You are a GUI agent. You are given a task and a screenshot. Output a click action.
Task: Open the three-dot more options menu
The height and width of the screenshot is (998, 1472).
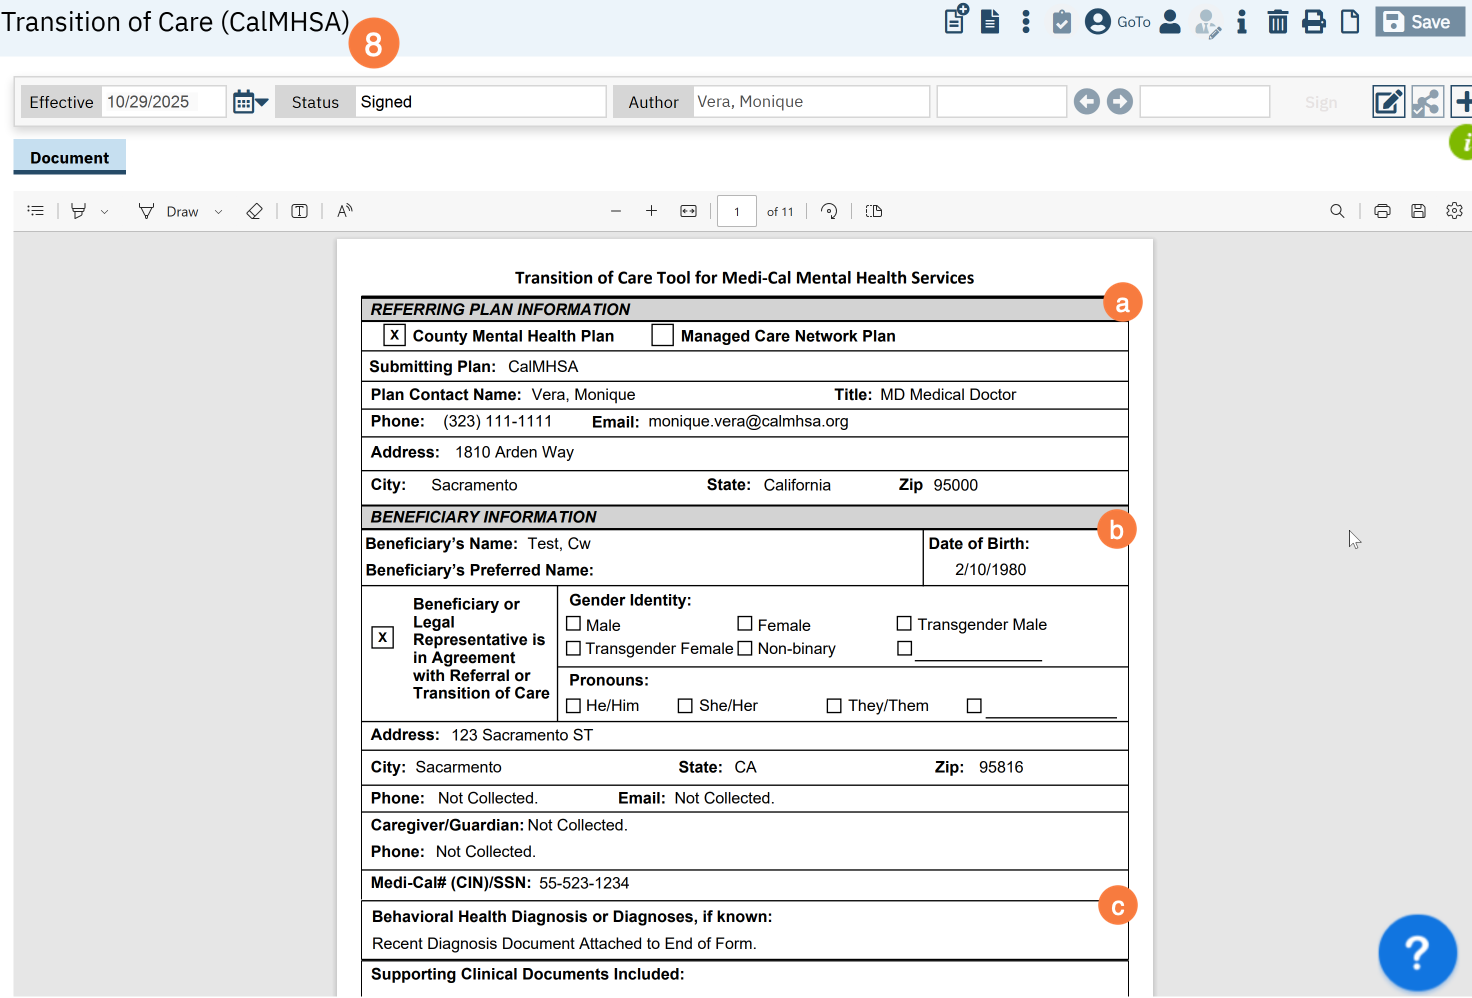tap(1025, 22)
